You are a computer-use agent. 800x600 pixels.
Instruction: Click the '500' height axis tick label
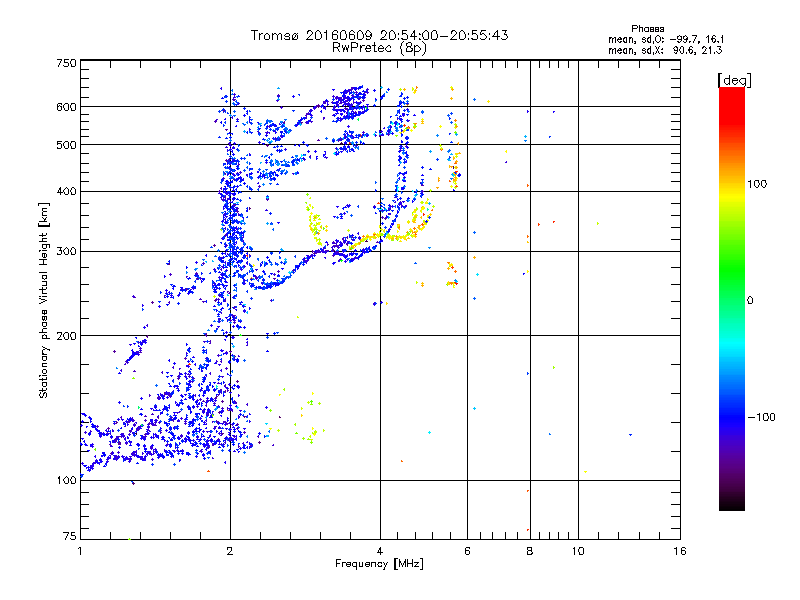pyautogui.click(x=66, y=145)
